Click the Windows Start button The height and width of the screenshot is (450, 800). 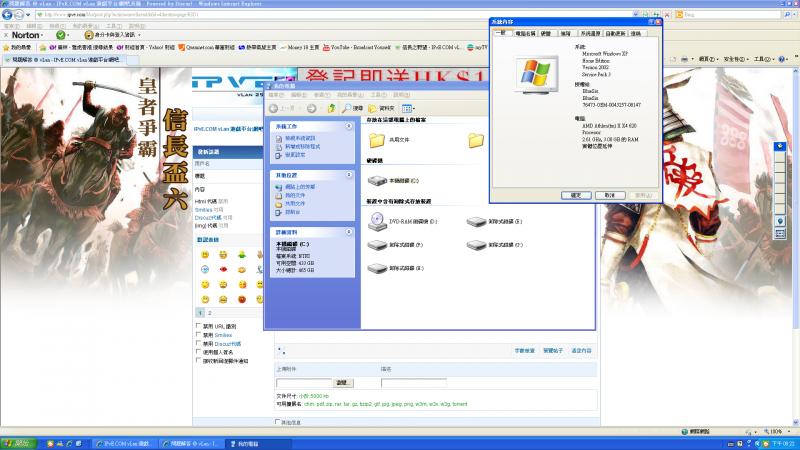[x=18, y=442]
